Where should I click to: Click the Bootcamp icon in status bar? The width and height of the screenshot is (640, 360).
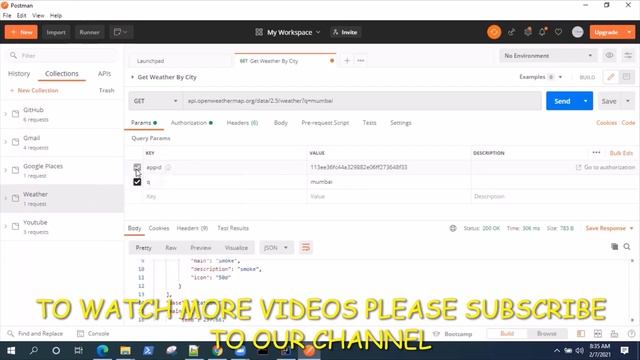pos(436,333)
